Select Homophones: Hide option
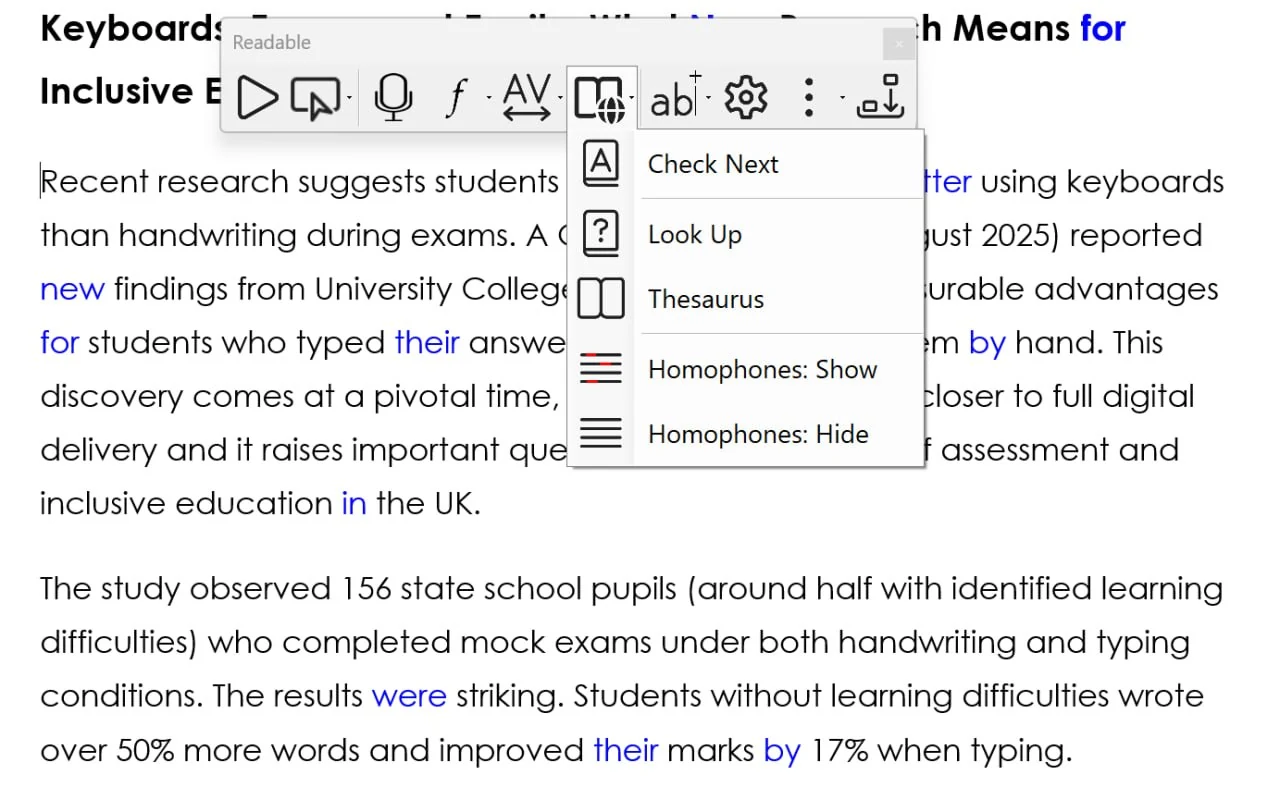Image resolution: width=1280 pixels, height=787 pixels. point(746,434)
